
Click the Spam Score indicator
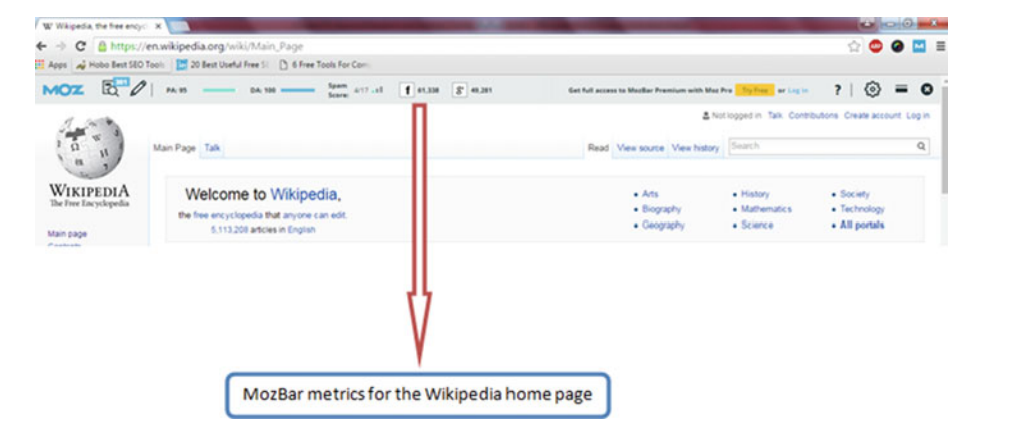tap(356, 90)
